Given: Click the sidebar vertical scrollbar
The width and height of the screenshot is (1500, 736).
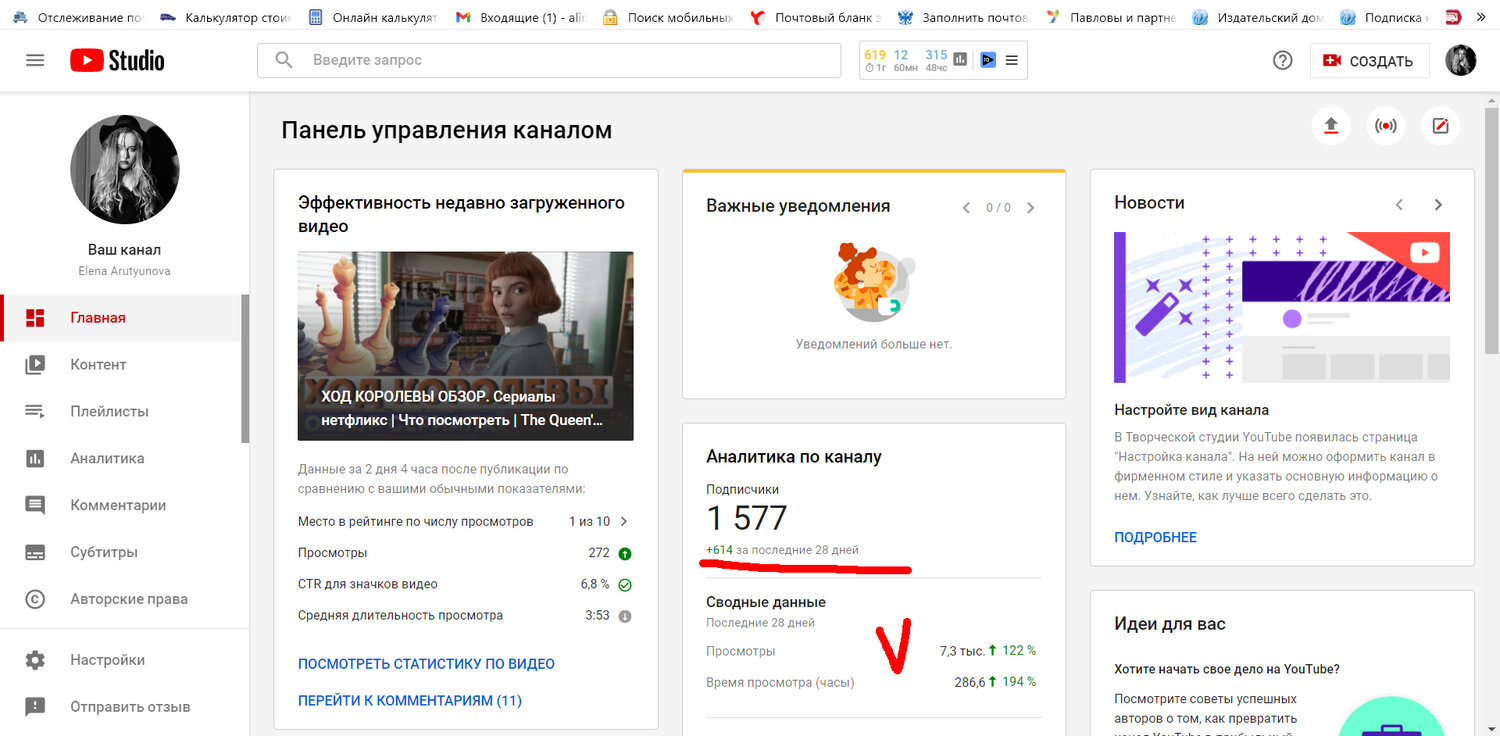Looking at the screenshot, I should pos(245,368).
